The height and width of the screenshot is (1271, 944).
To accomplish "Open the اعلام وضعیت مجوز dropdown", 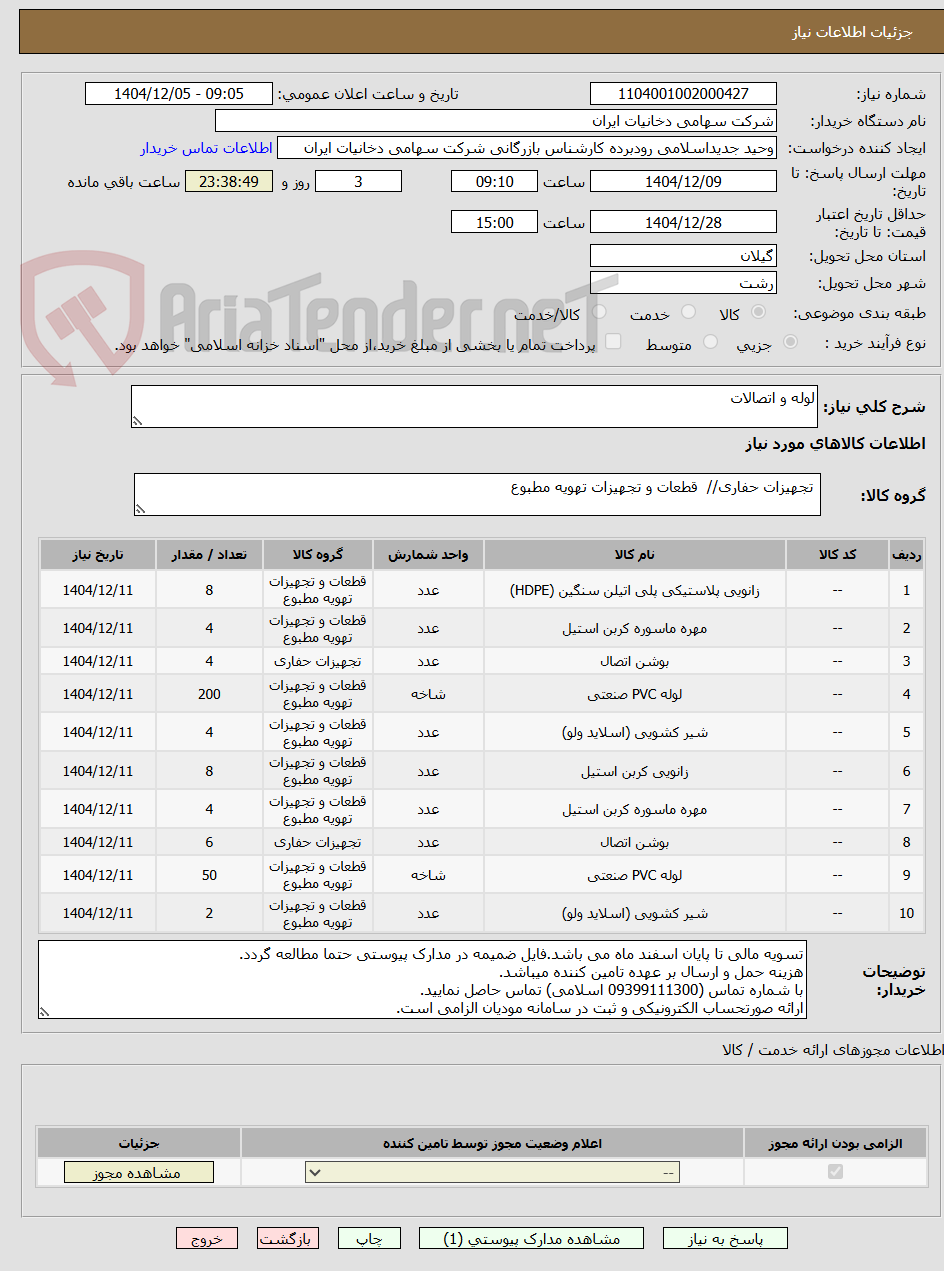I will [x=492, y=1172].
